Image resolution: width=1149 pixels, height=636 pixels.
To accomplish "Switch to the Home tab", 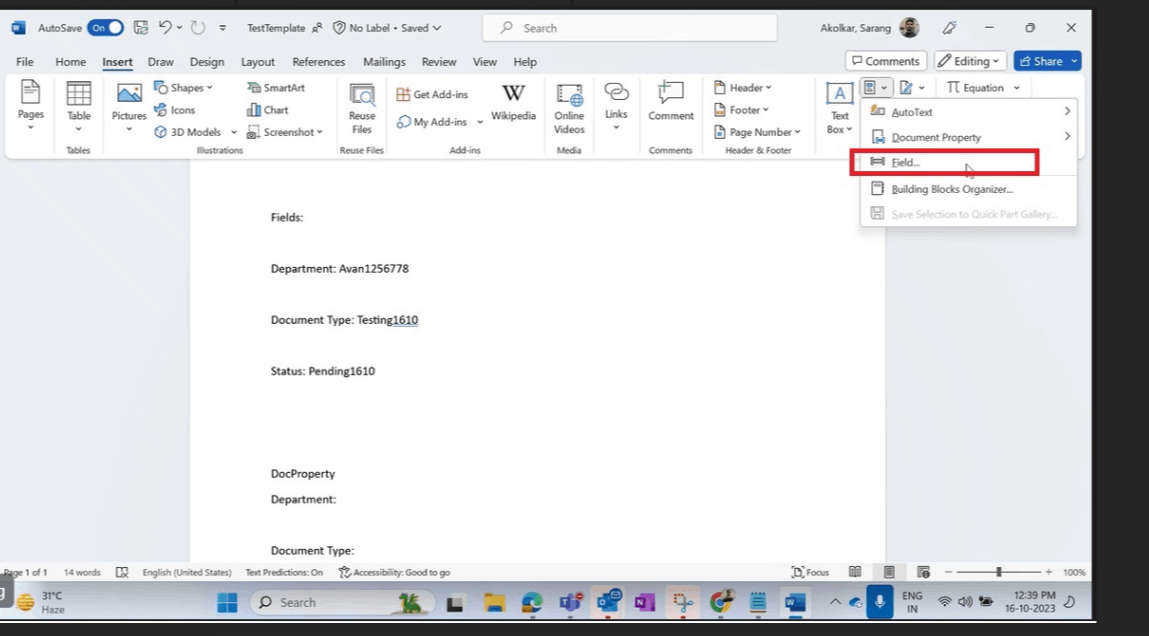I will click(x=70, y=62).
